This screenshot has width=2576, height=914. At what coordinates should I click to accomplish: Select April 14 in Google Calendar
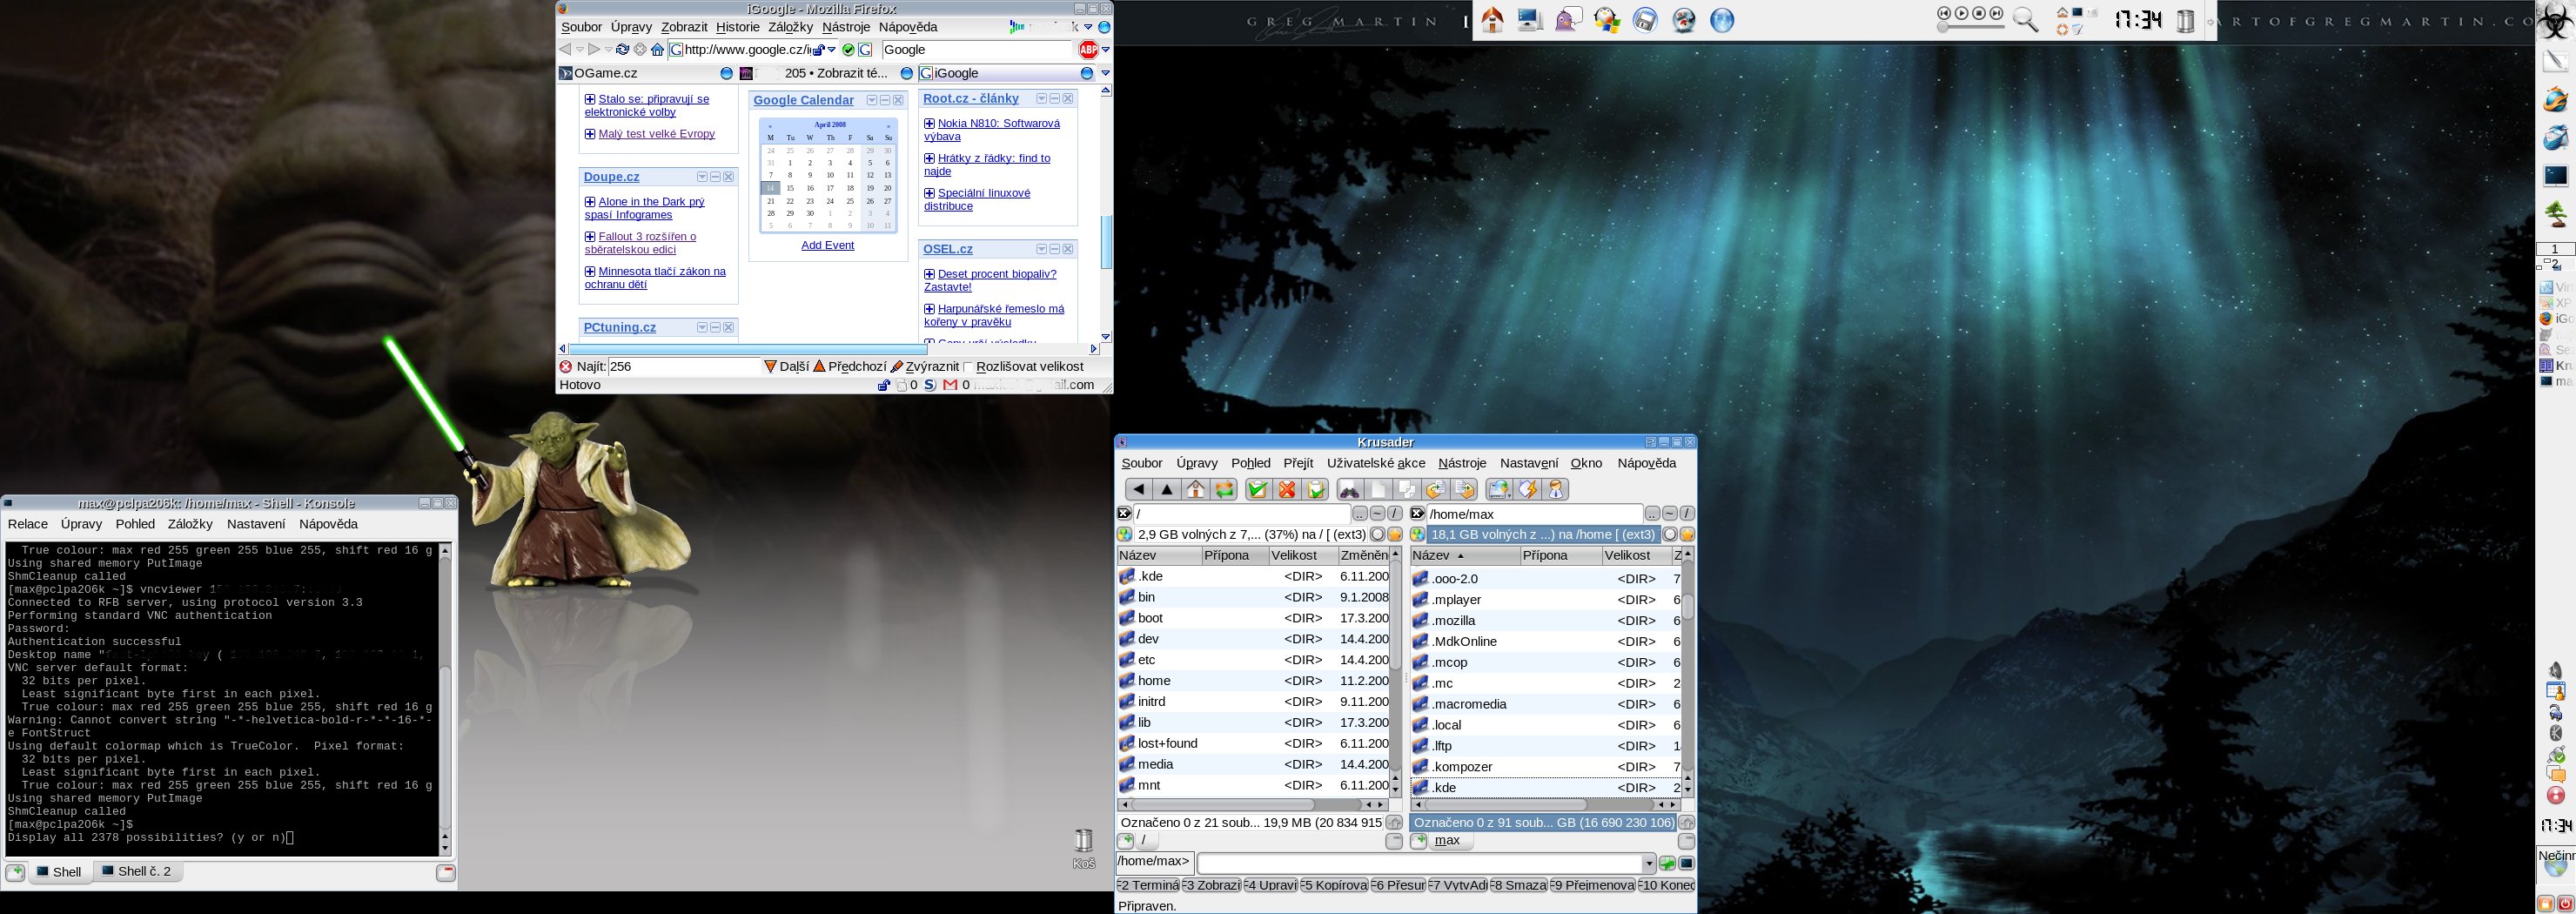click(x=770, y=188)
